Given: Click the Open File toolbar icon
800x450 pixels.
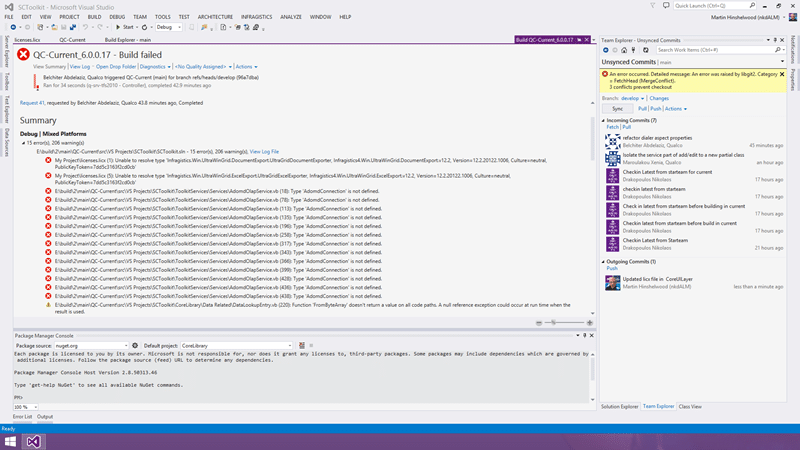Looking at the screenshot, I should [54, 27].
